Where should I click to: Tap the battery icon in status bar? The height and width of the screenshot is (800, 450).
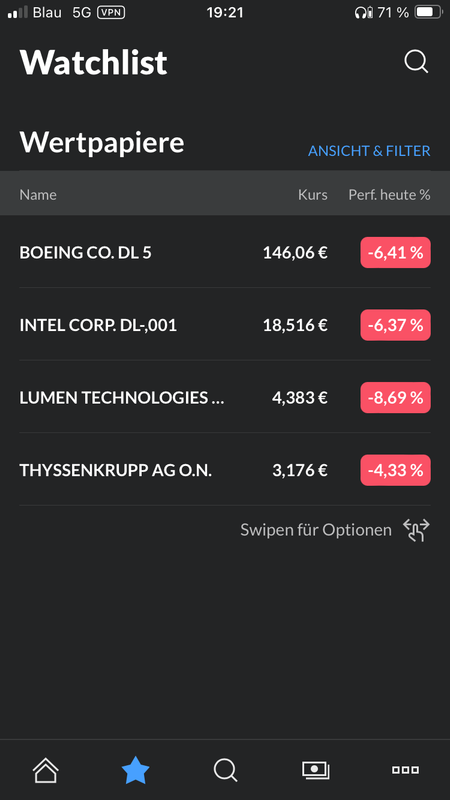(x=428, y=12)
